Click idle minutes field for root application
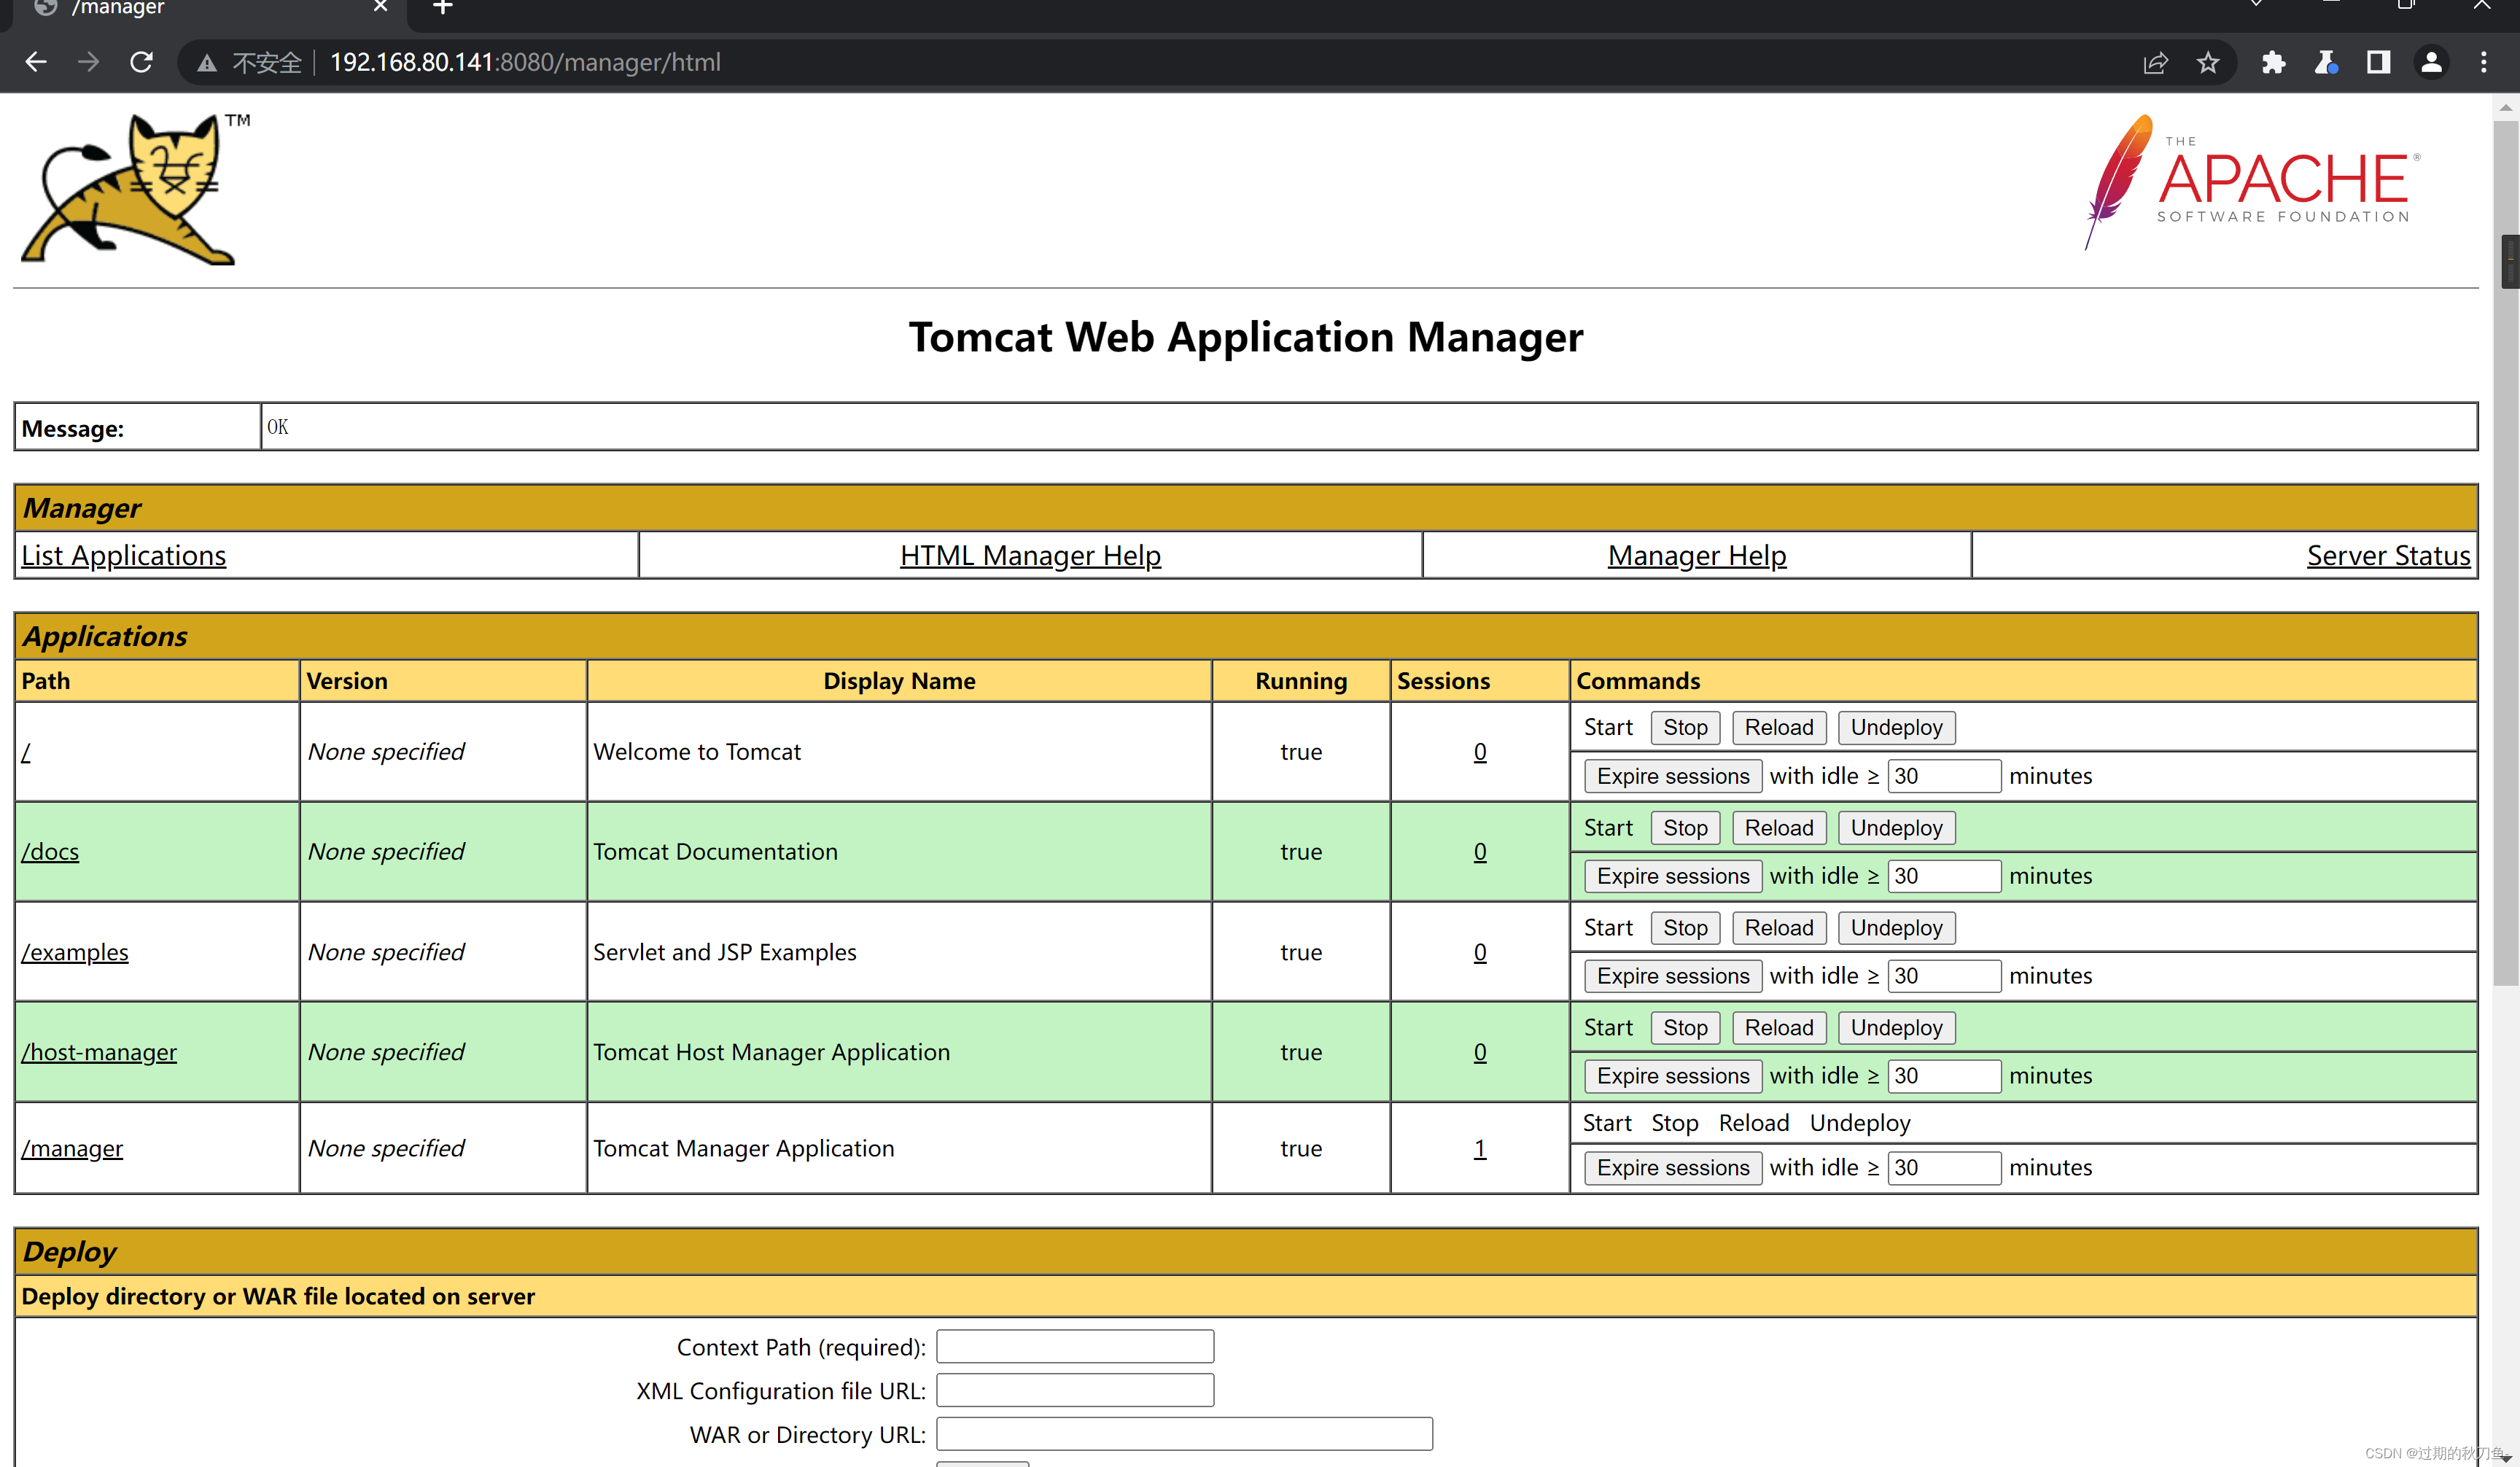 1944,776
